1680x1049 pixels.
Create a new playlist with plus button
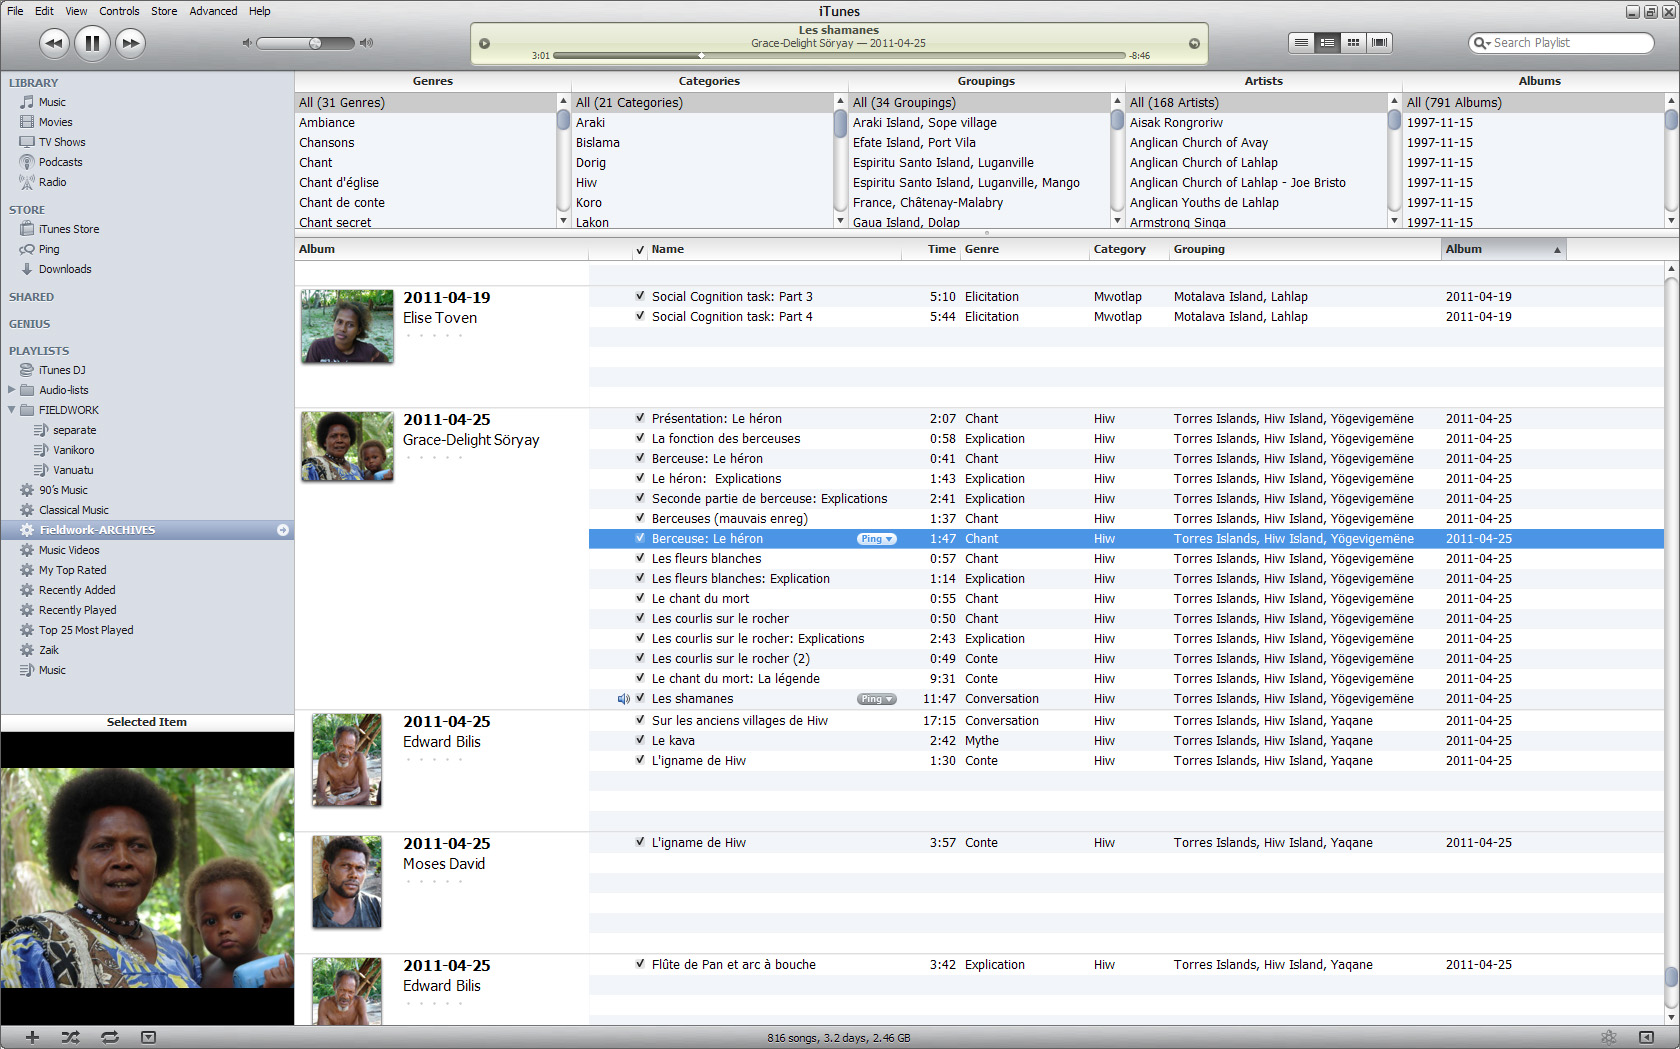coord(32,1037)
